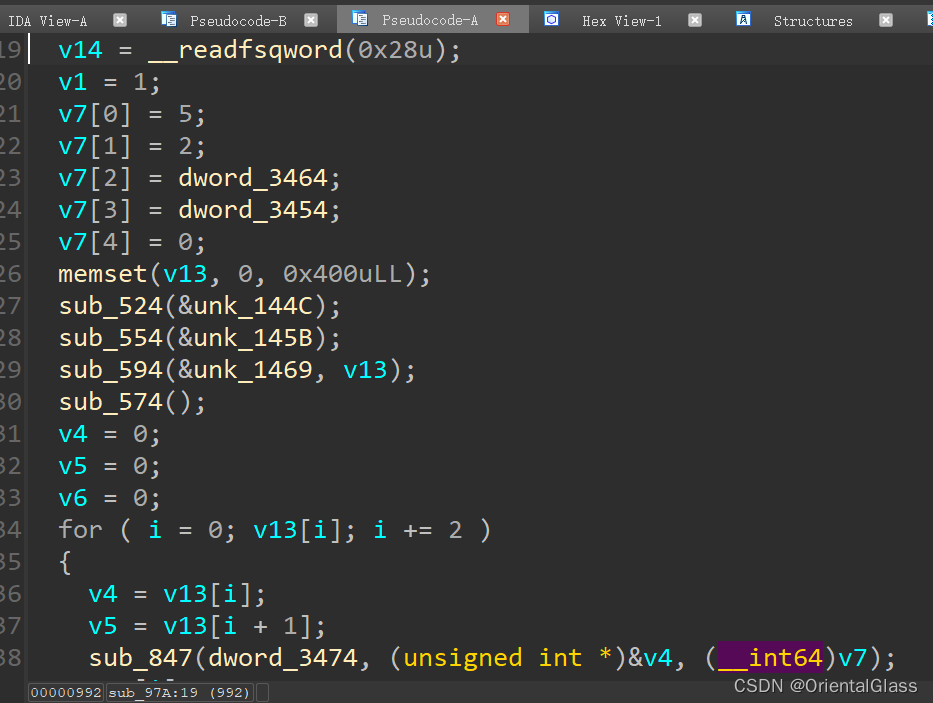Open the Structures tab
The image size is (933, 703).
[x=813, y=21]
